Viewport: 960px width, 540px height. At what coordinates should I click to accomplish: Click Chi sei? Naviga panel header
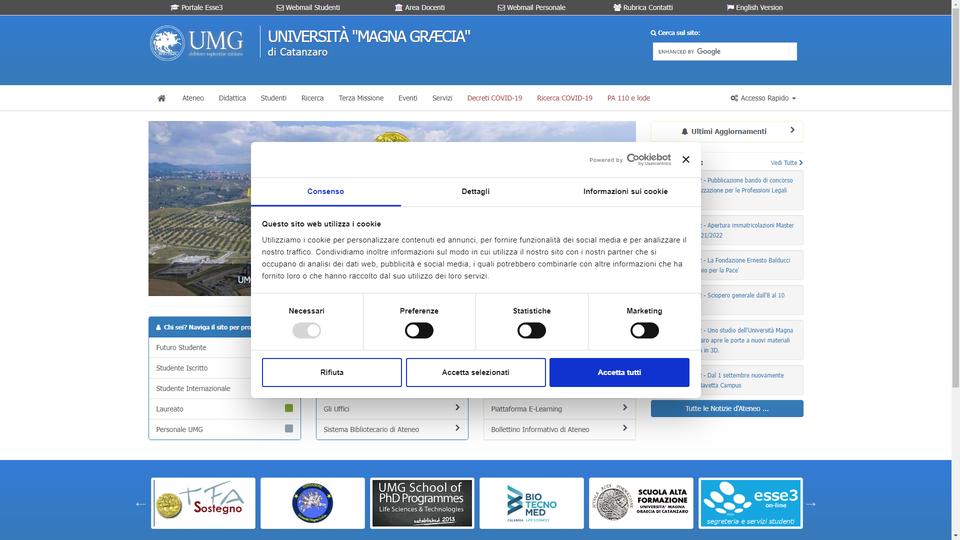pos(200,327)
